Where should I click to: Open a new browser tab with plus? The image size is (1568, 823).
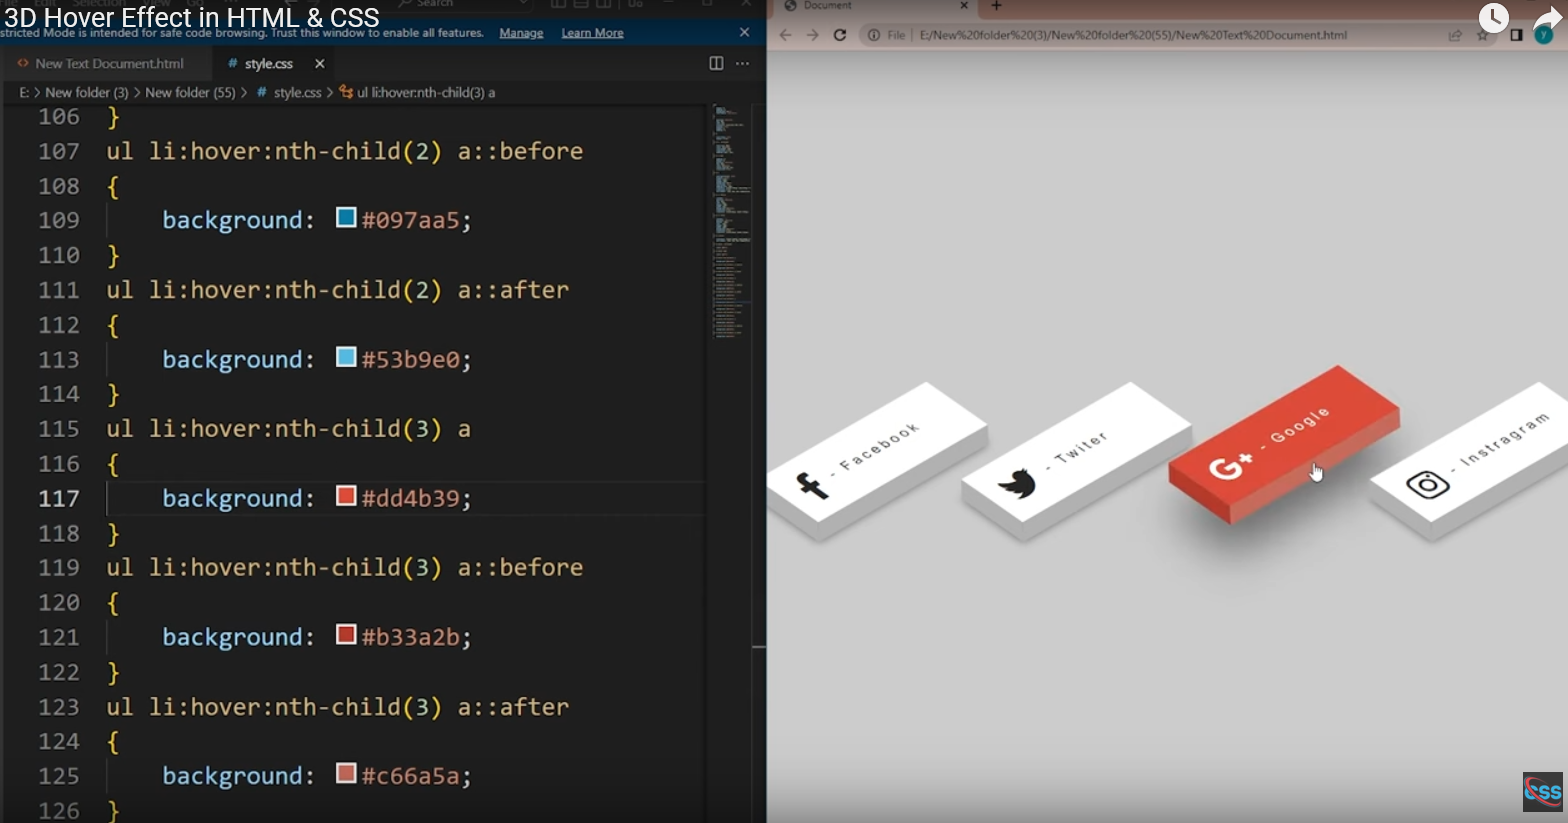click(996, 6)
